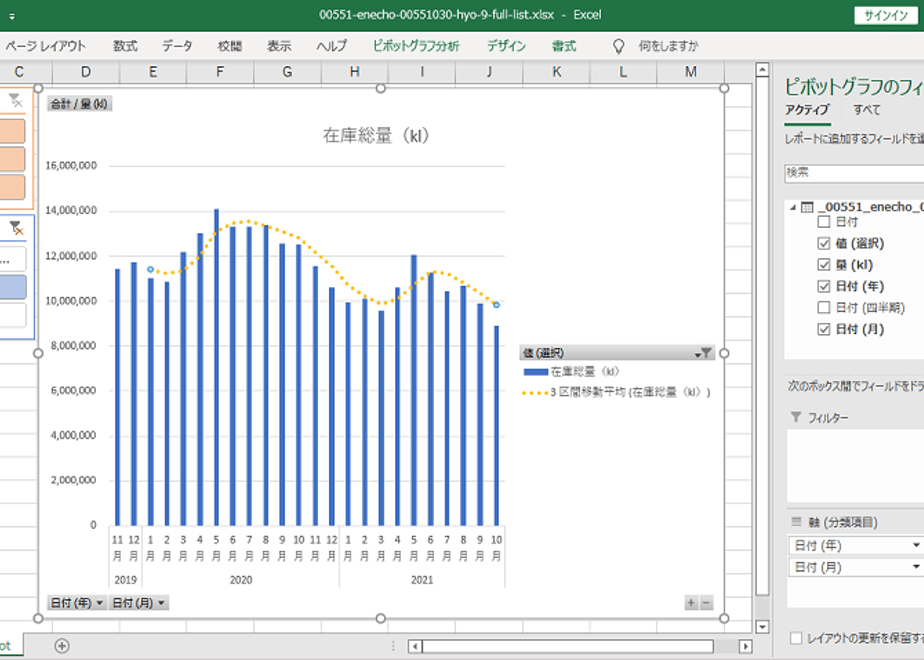Click the lightbulb Tell Me icon

(x=618, y=46)
